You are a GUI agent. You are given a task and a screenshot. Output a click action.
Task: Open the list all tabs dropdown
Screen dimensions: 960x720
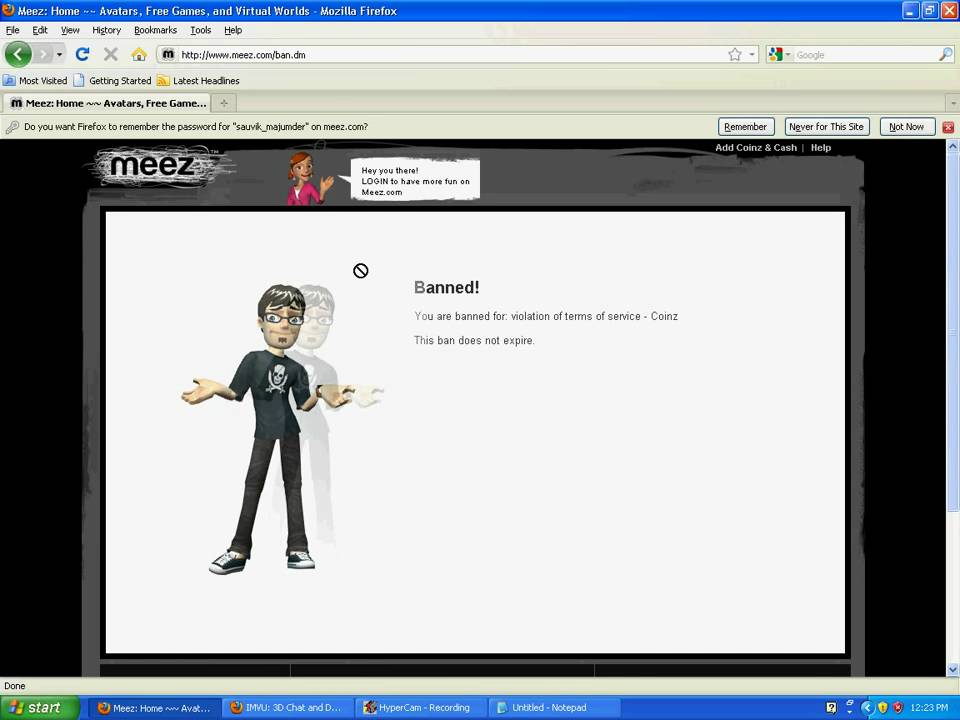[952, 103]
